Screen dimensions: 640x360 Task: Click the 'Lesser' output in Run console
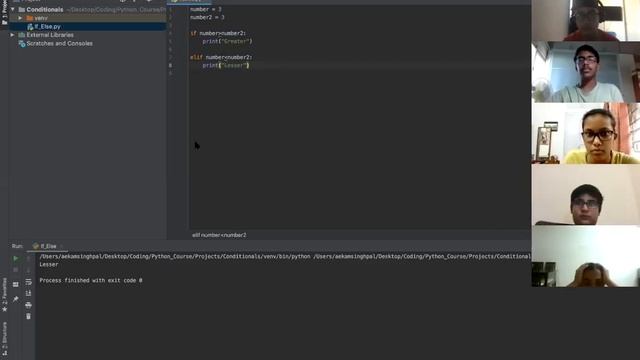pyautogui.click(x=49, y=264)
